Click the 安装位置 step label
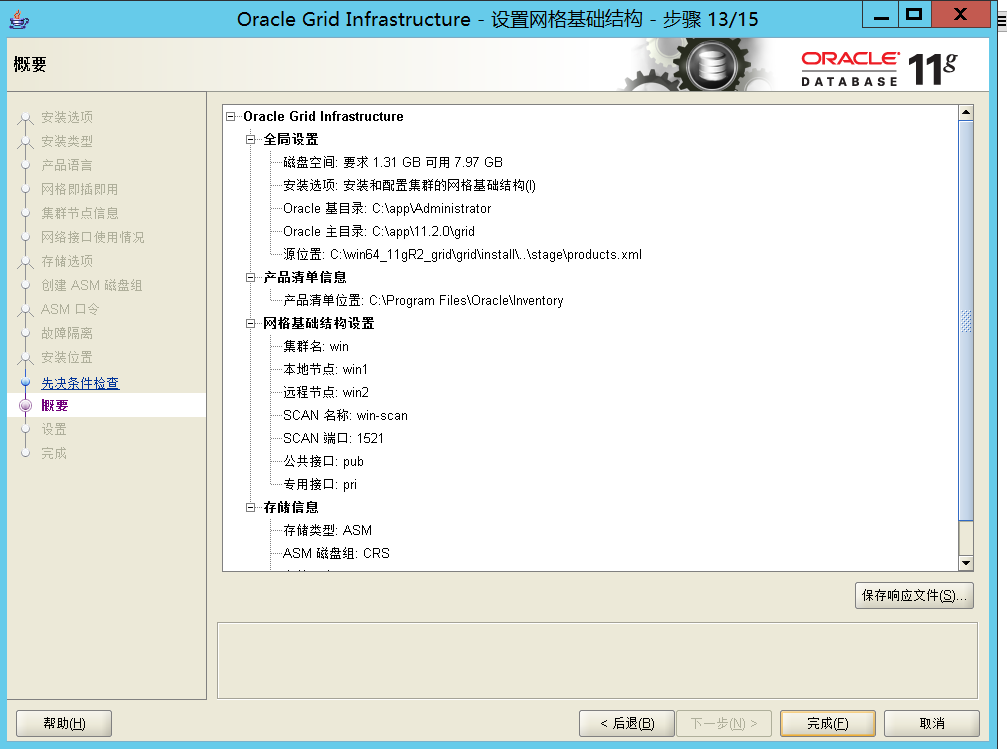Viewport: 1007px width, 749px height. pyautogui.click(x=67, y=357)
